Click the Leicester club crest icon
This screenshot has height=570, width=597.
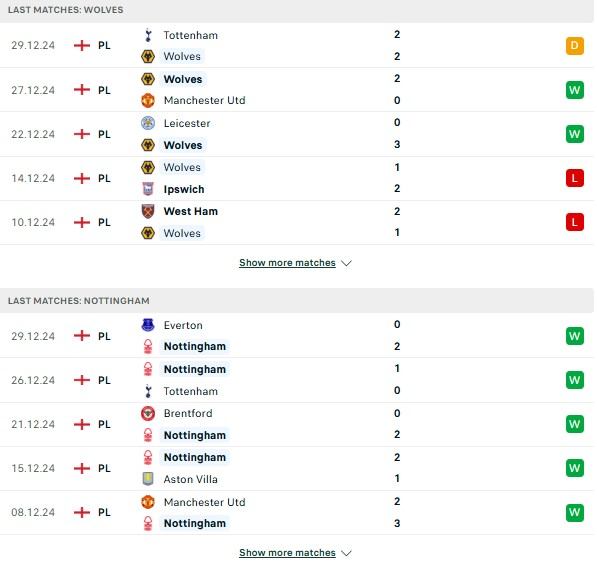(x=148, y=123)
